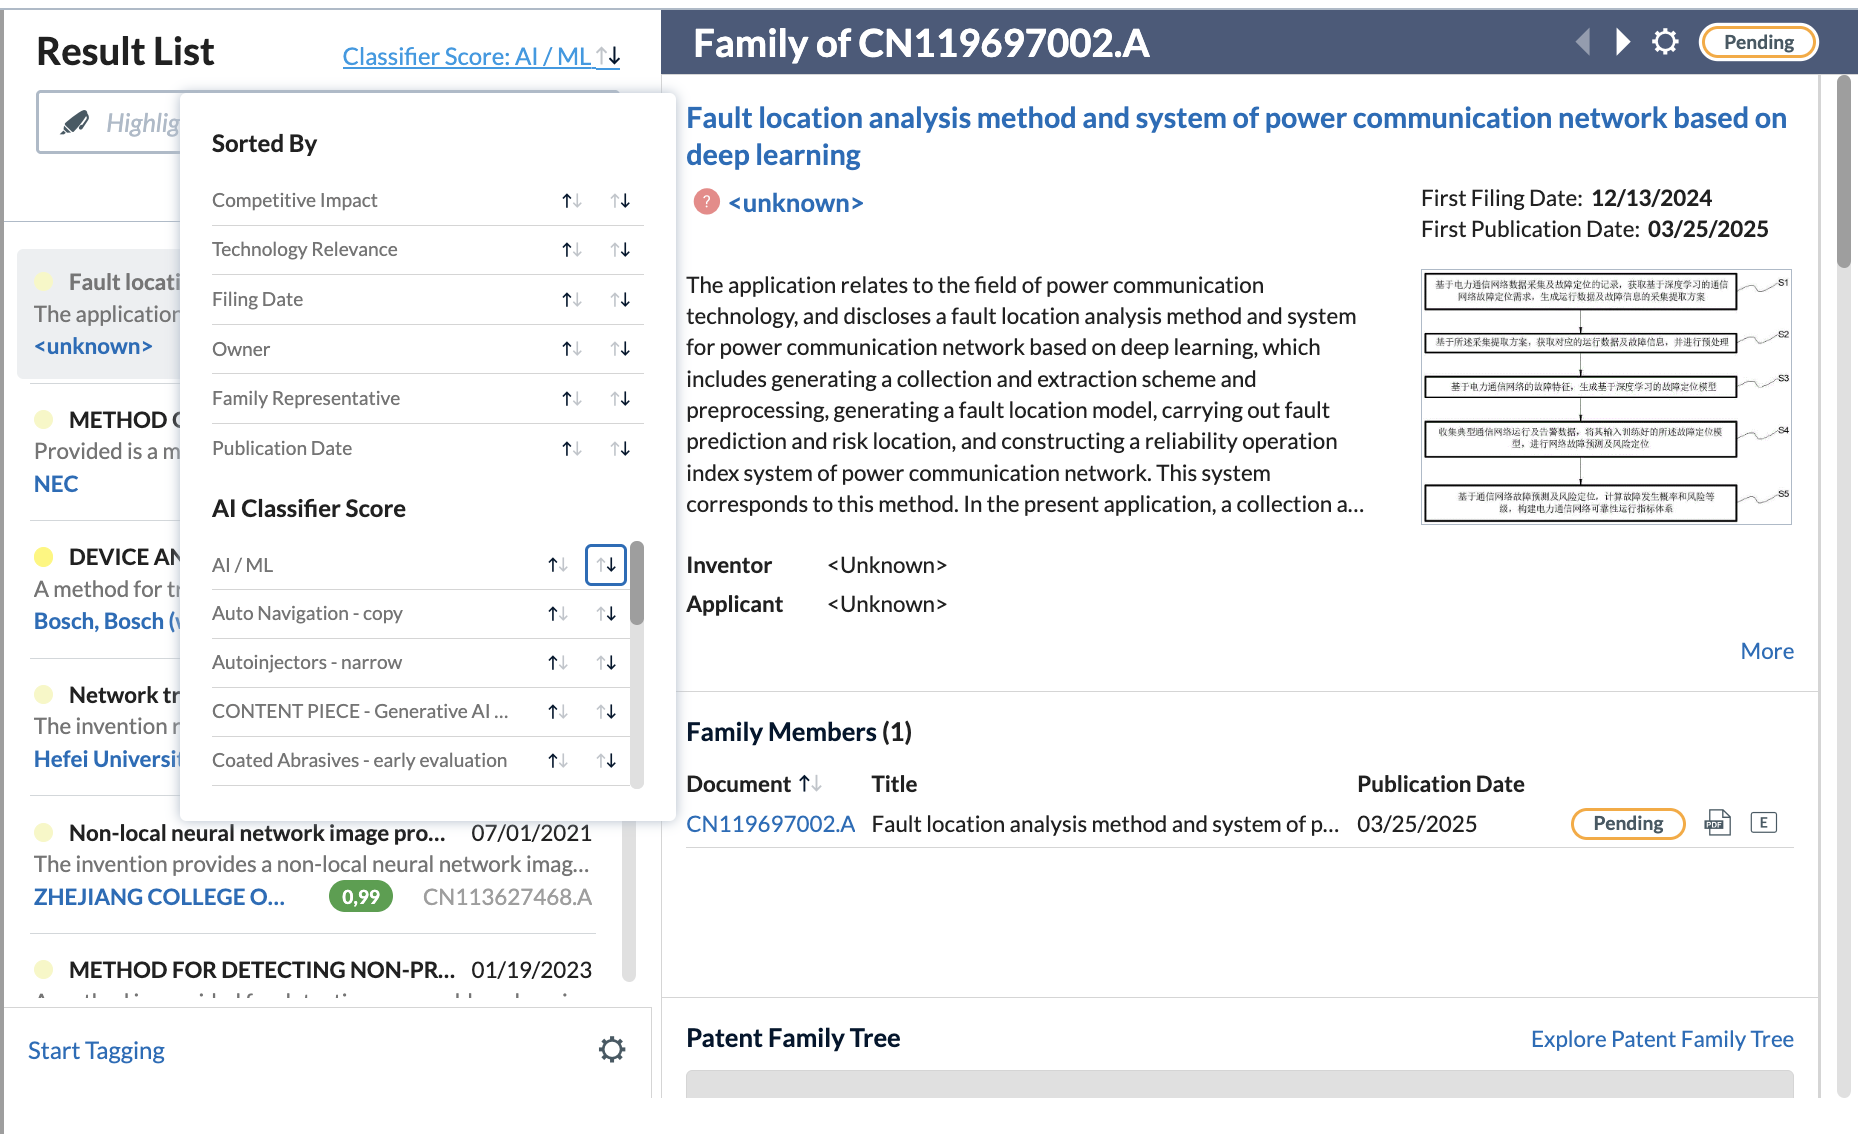Sort Publication Date descending

620,449
